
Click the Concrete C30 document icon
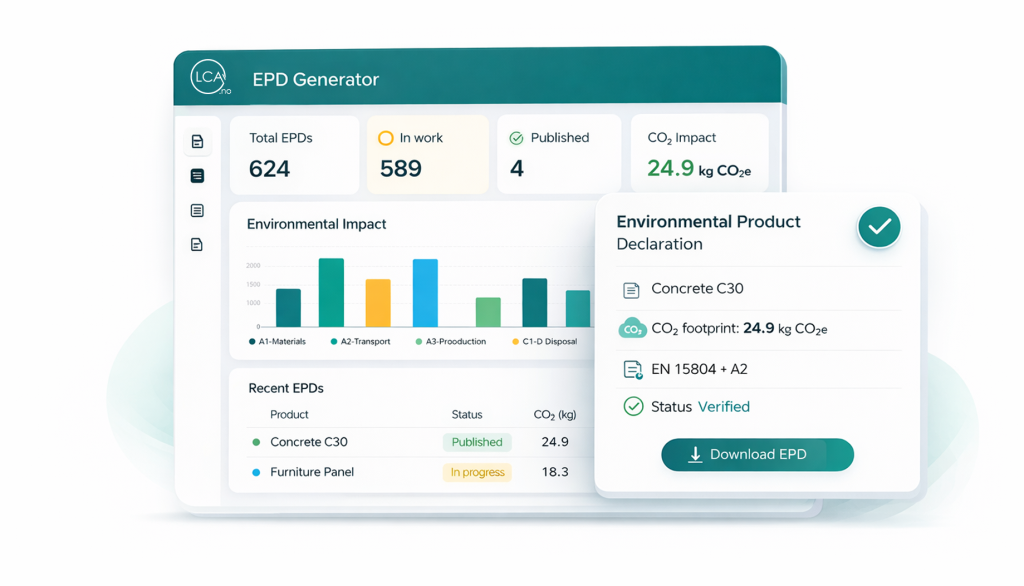coord(631,290)
